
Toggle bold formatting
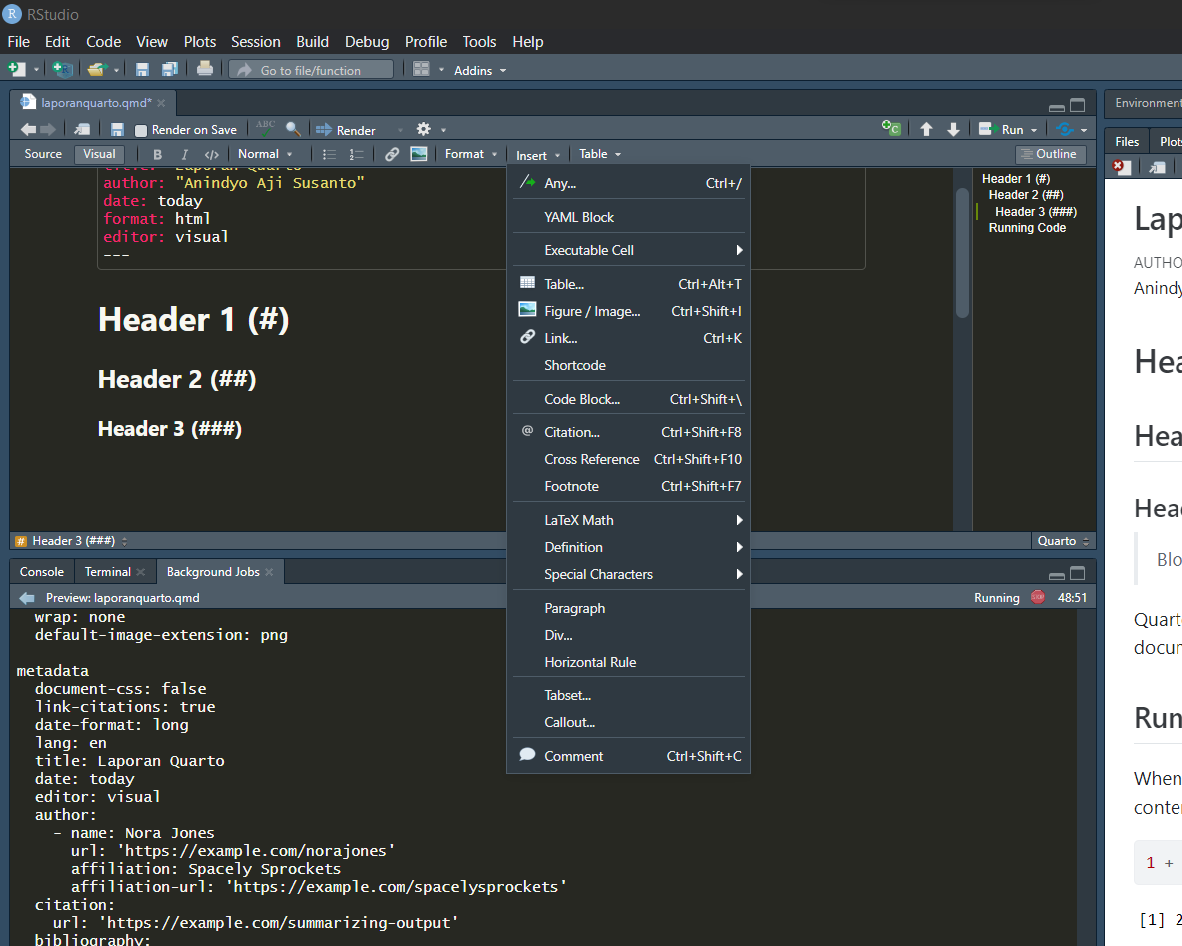point(158,155)
